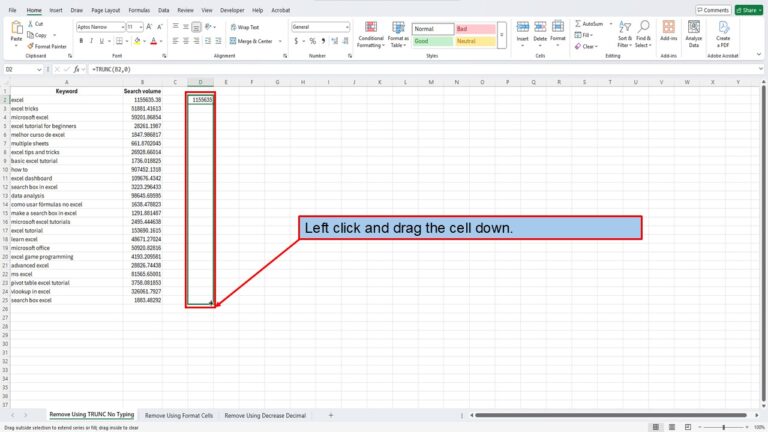
Task: Click Analyze Data
Action: (x=694, y=34)
